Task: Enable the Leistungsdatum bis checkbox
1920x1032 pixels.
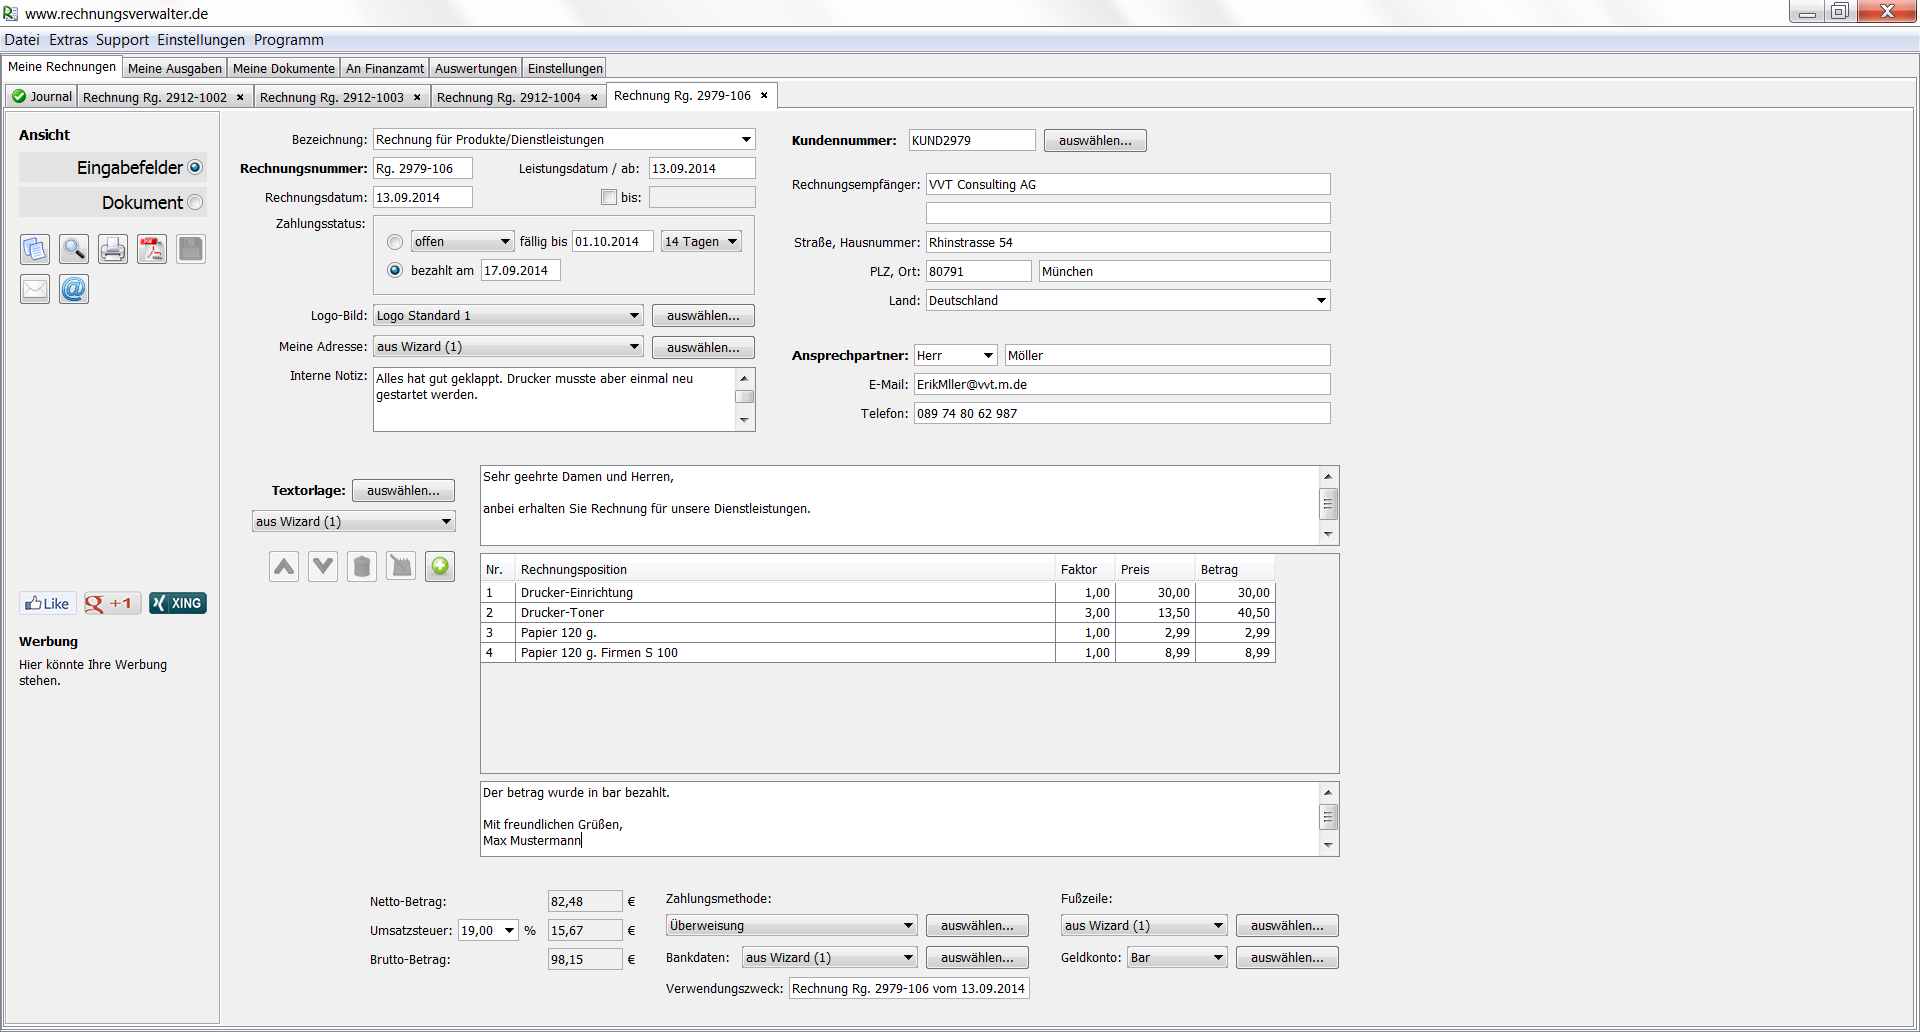Action: point(609,197)
